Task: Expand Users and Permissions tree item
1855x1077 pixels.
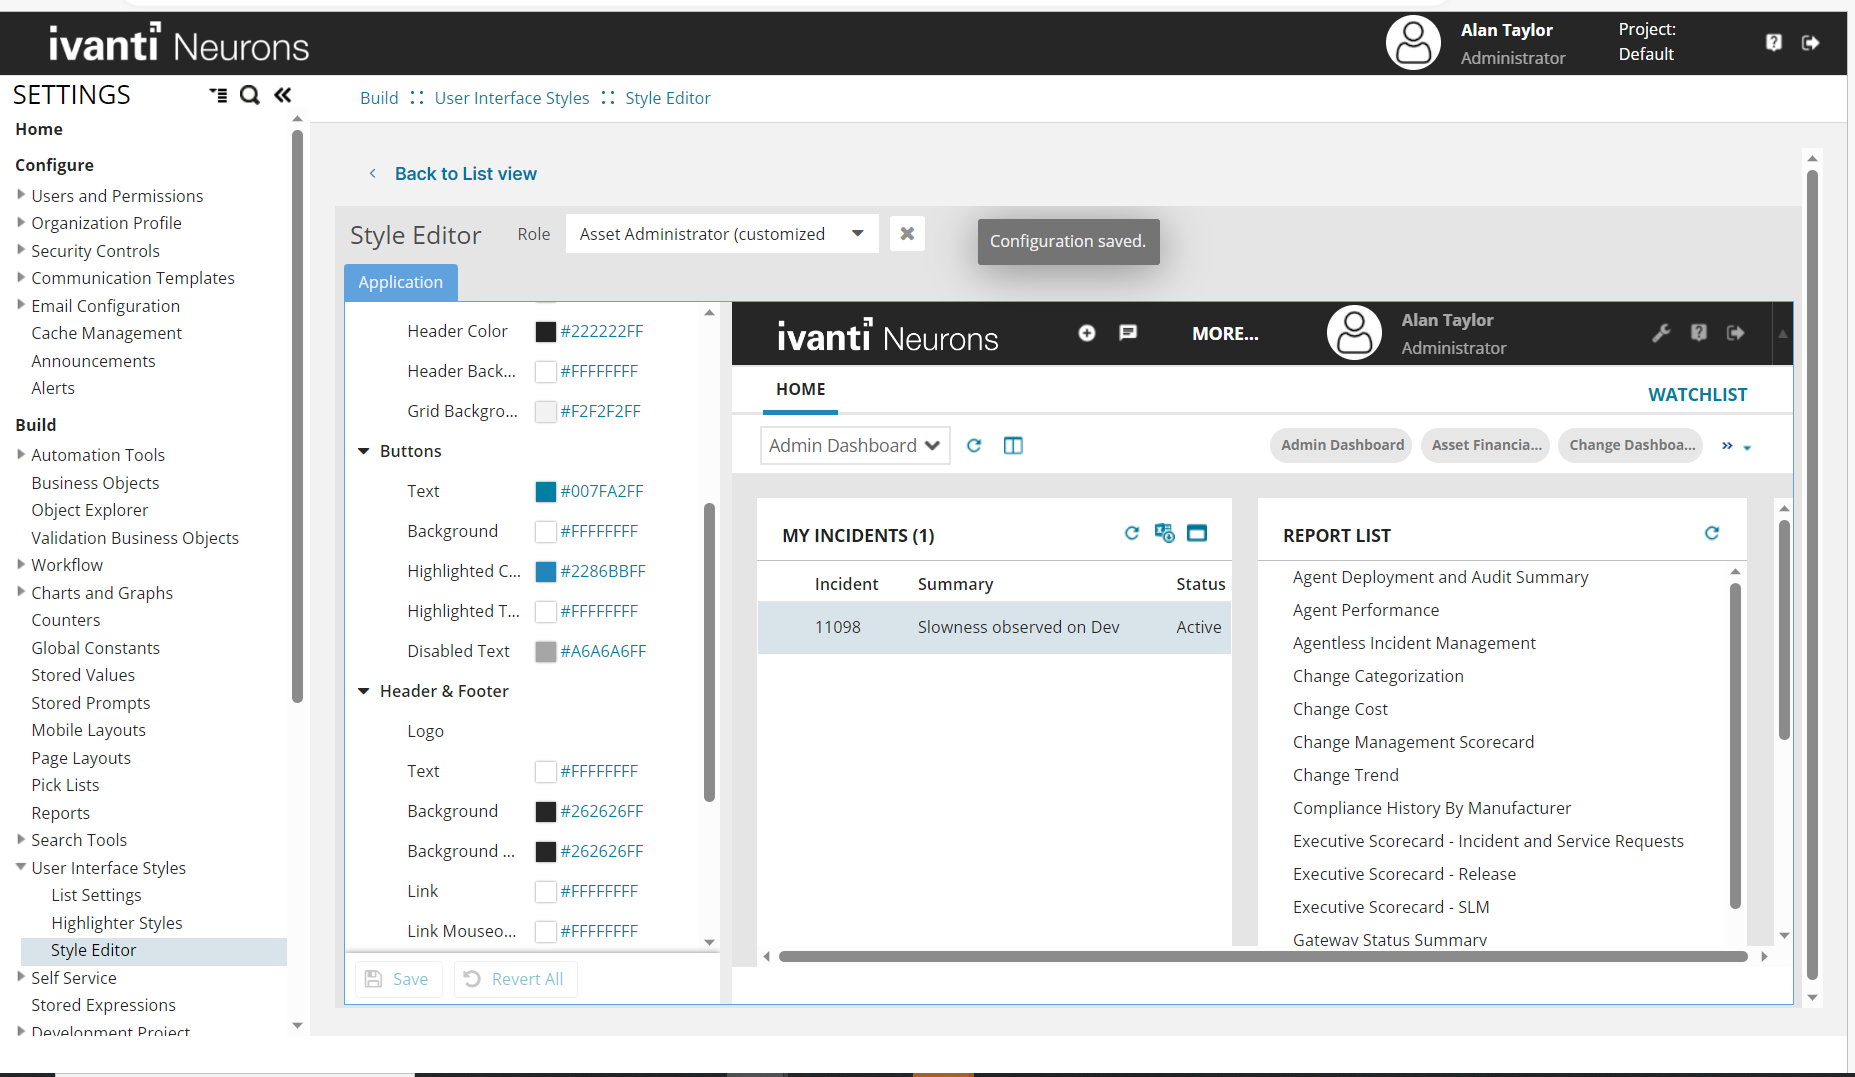Action: (21, 195)
